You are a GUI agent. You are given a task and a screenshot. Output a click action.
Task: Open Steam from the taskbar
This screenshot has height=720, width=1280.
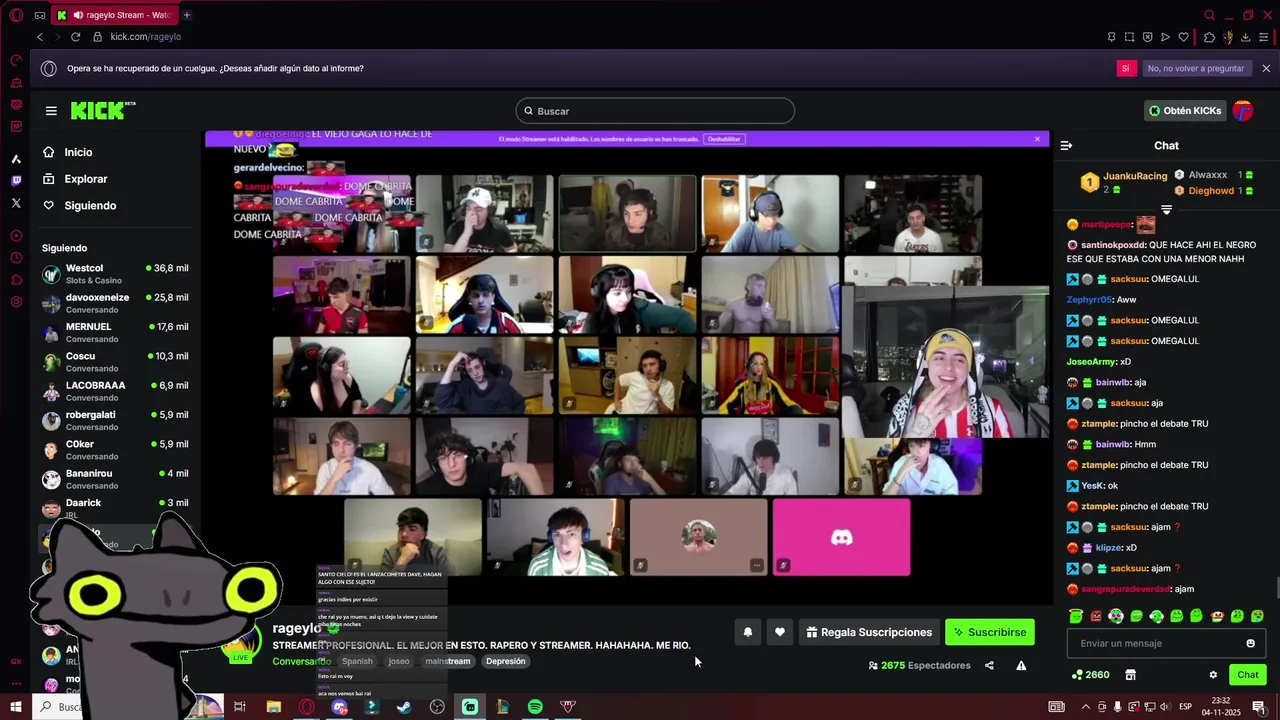(404, 707)
